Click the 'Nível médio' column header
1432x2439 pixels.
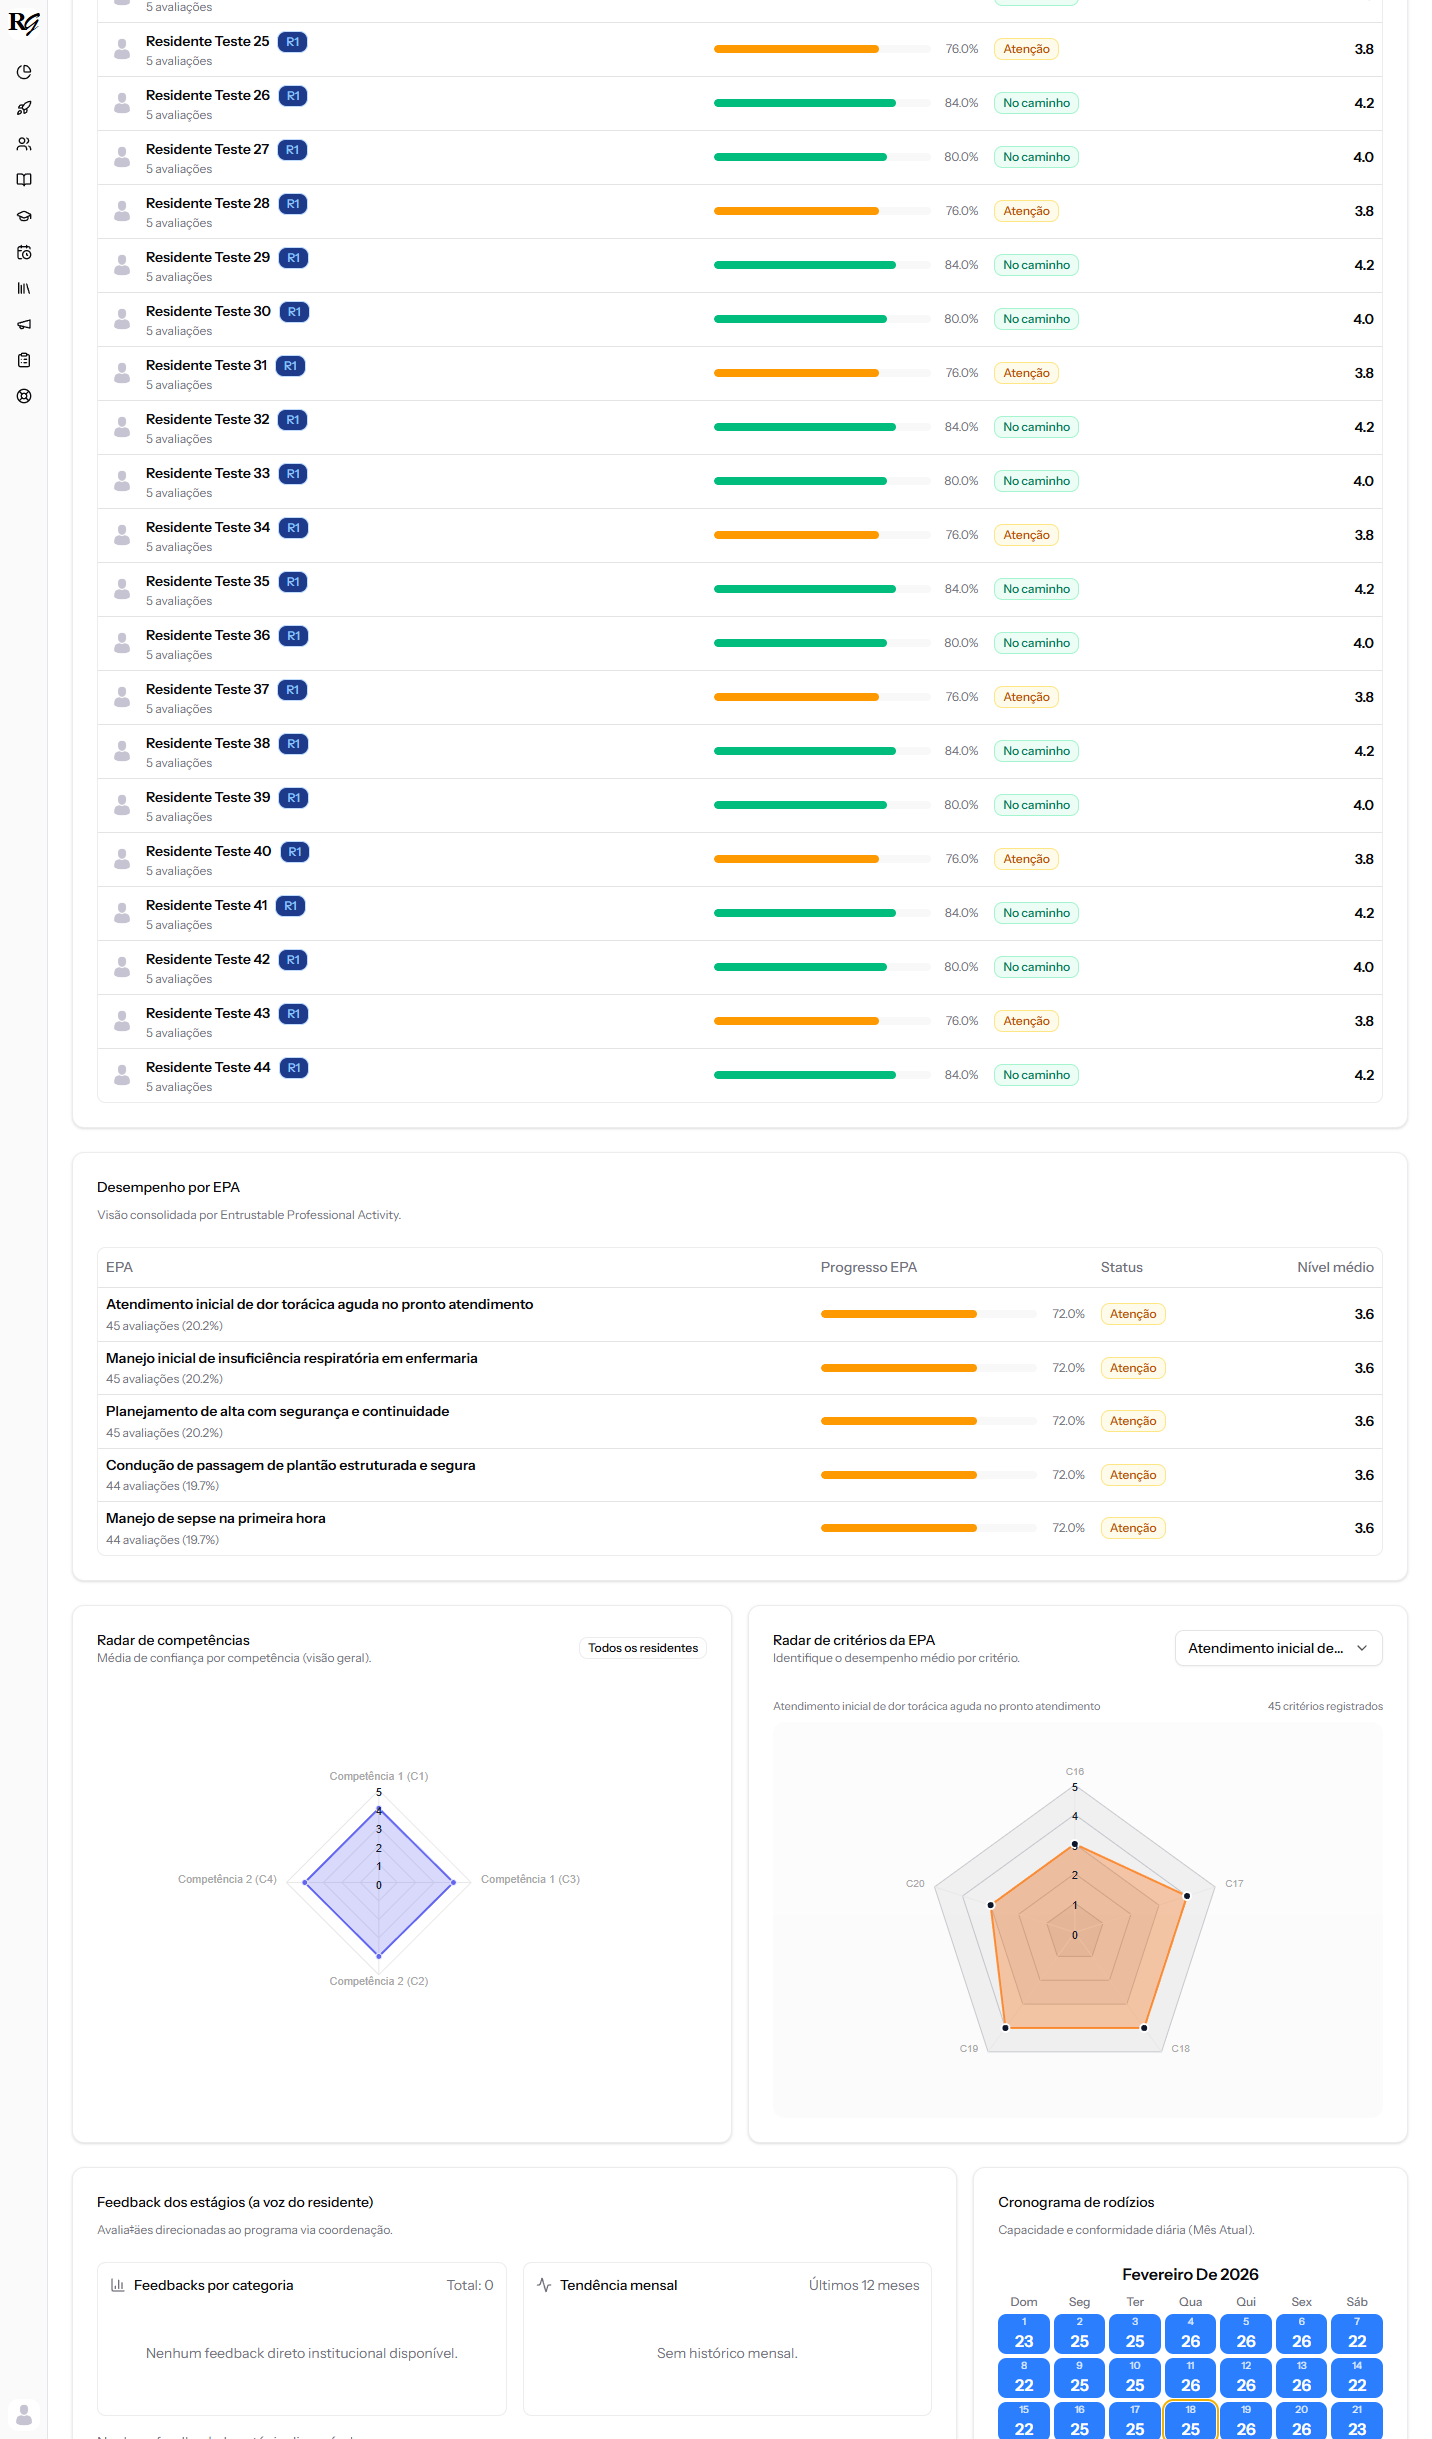coord(1334,1267)
